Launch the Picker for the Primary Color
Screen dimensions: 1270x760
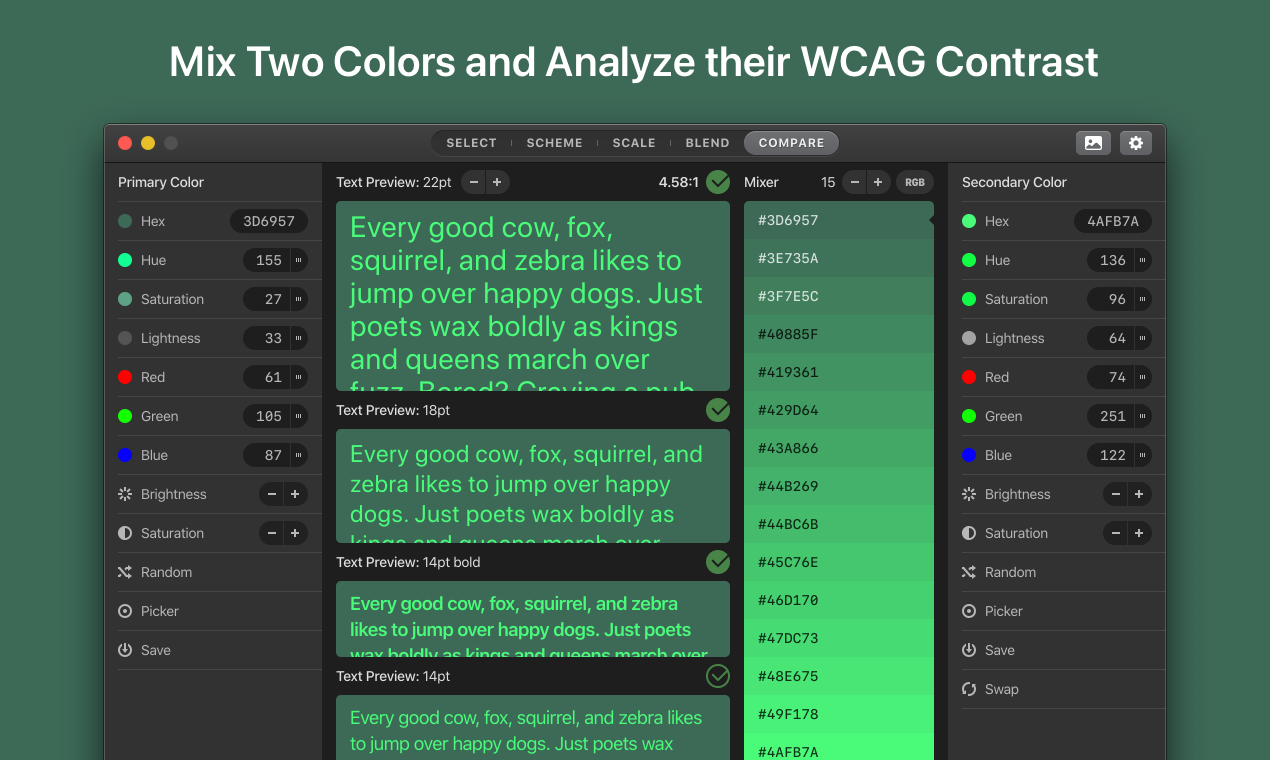(125, 611)
